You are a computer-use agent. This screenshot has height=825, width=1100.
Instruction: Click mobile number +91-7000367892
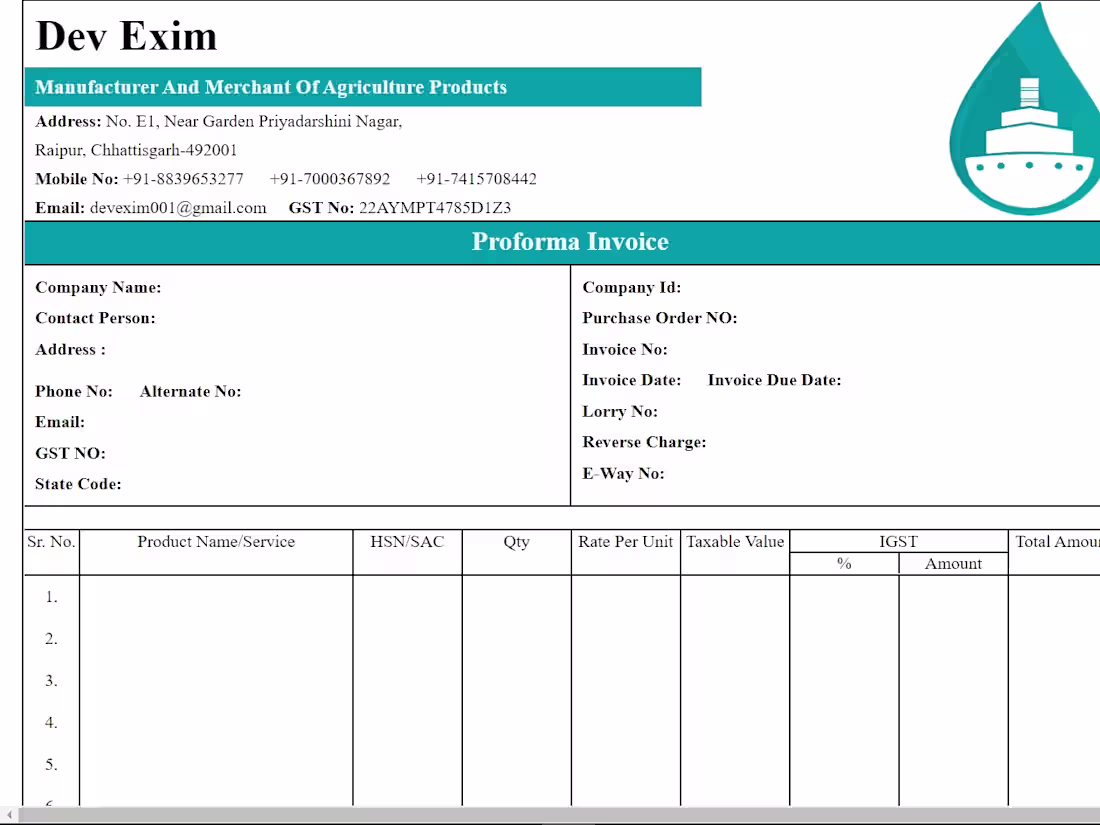(x=330, y=179)
